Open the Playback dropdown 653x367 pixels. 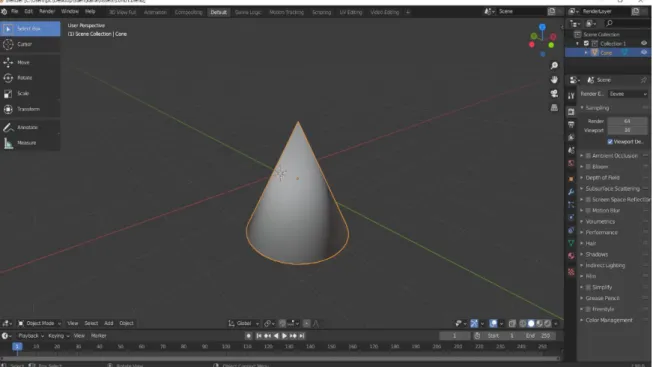31,336
